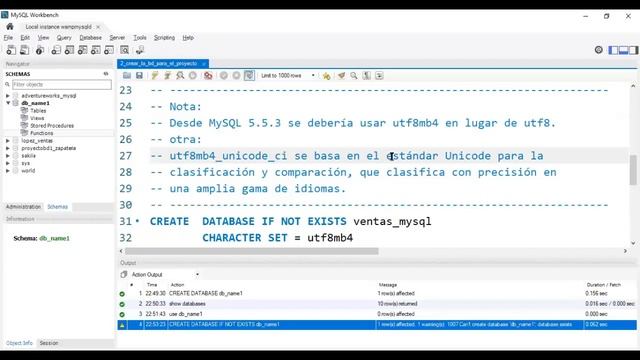640x360 pixels.
Task: Open the preferences gear icon
Action: pos(598,50)
